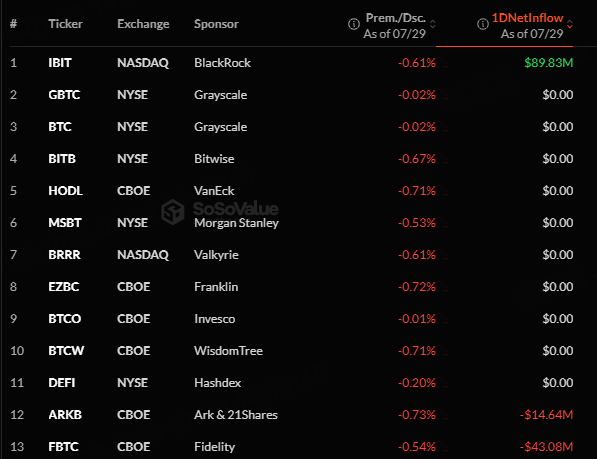The width and height of the screenshot is (597, 459).
Task: Click the Prem./Dsc. info icon
Action: tap(354, 24)
